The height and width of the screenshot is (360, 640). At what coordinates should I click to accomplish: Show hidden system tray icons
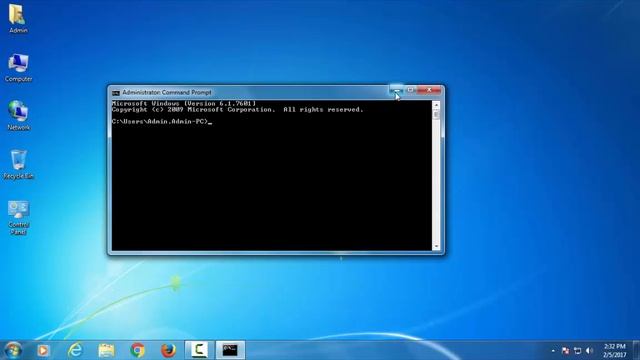pyautogui.click(x=553, y=351)
